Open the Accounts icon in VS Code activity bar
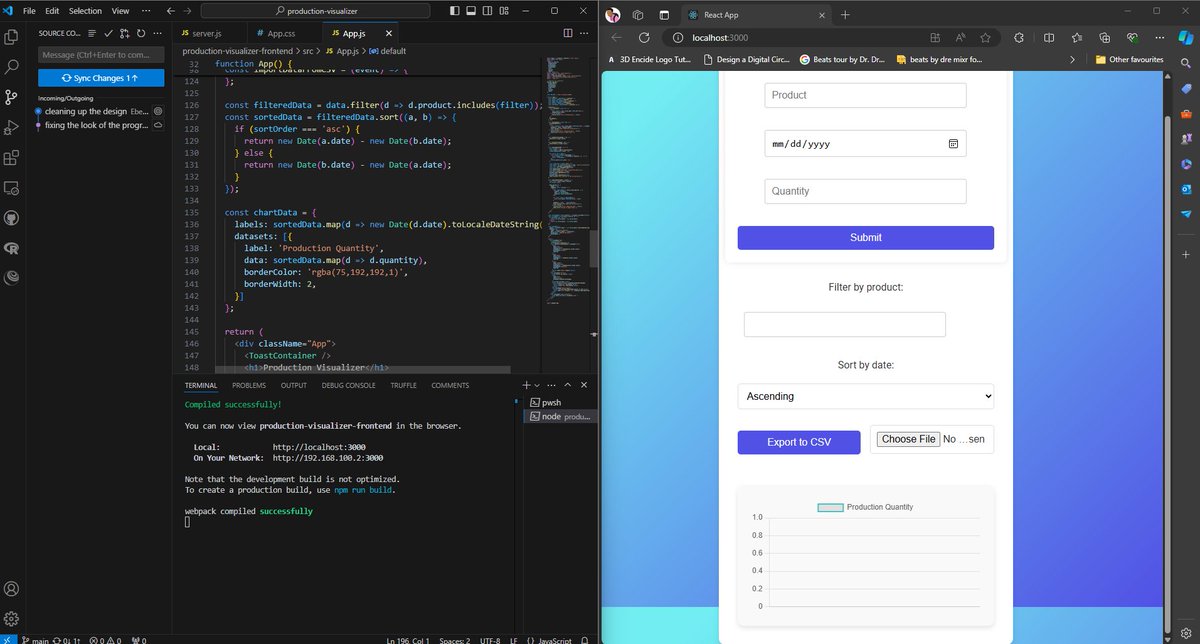Screen dimensions: 1200x644 point(12,588)
